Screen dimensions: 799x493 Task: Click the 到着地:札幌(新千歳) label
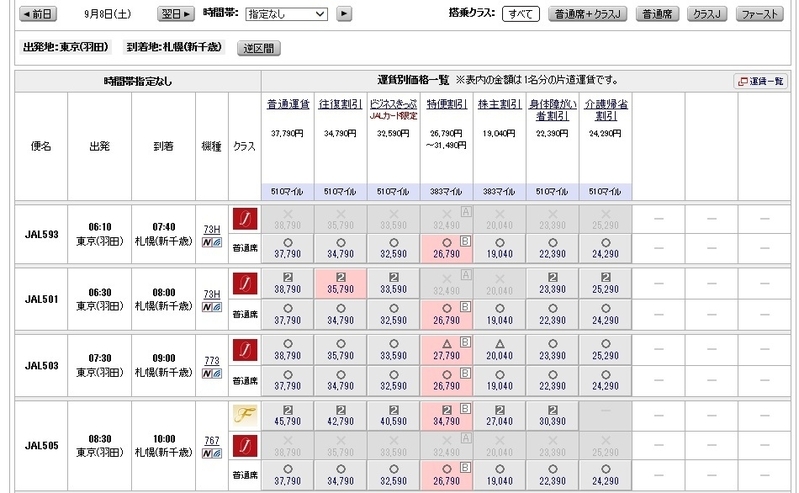click(174, 47)
